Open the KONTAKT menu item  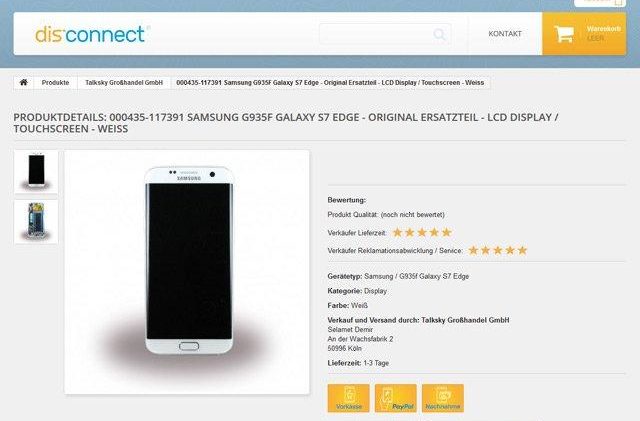click(x=505, y=34)
